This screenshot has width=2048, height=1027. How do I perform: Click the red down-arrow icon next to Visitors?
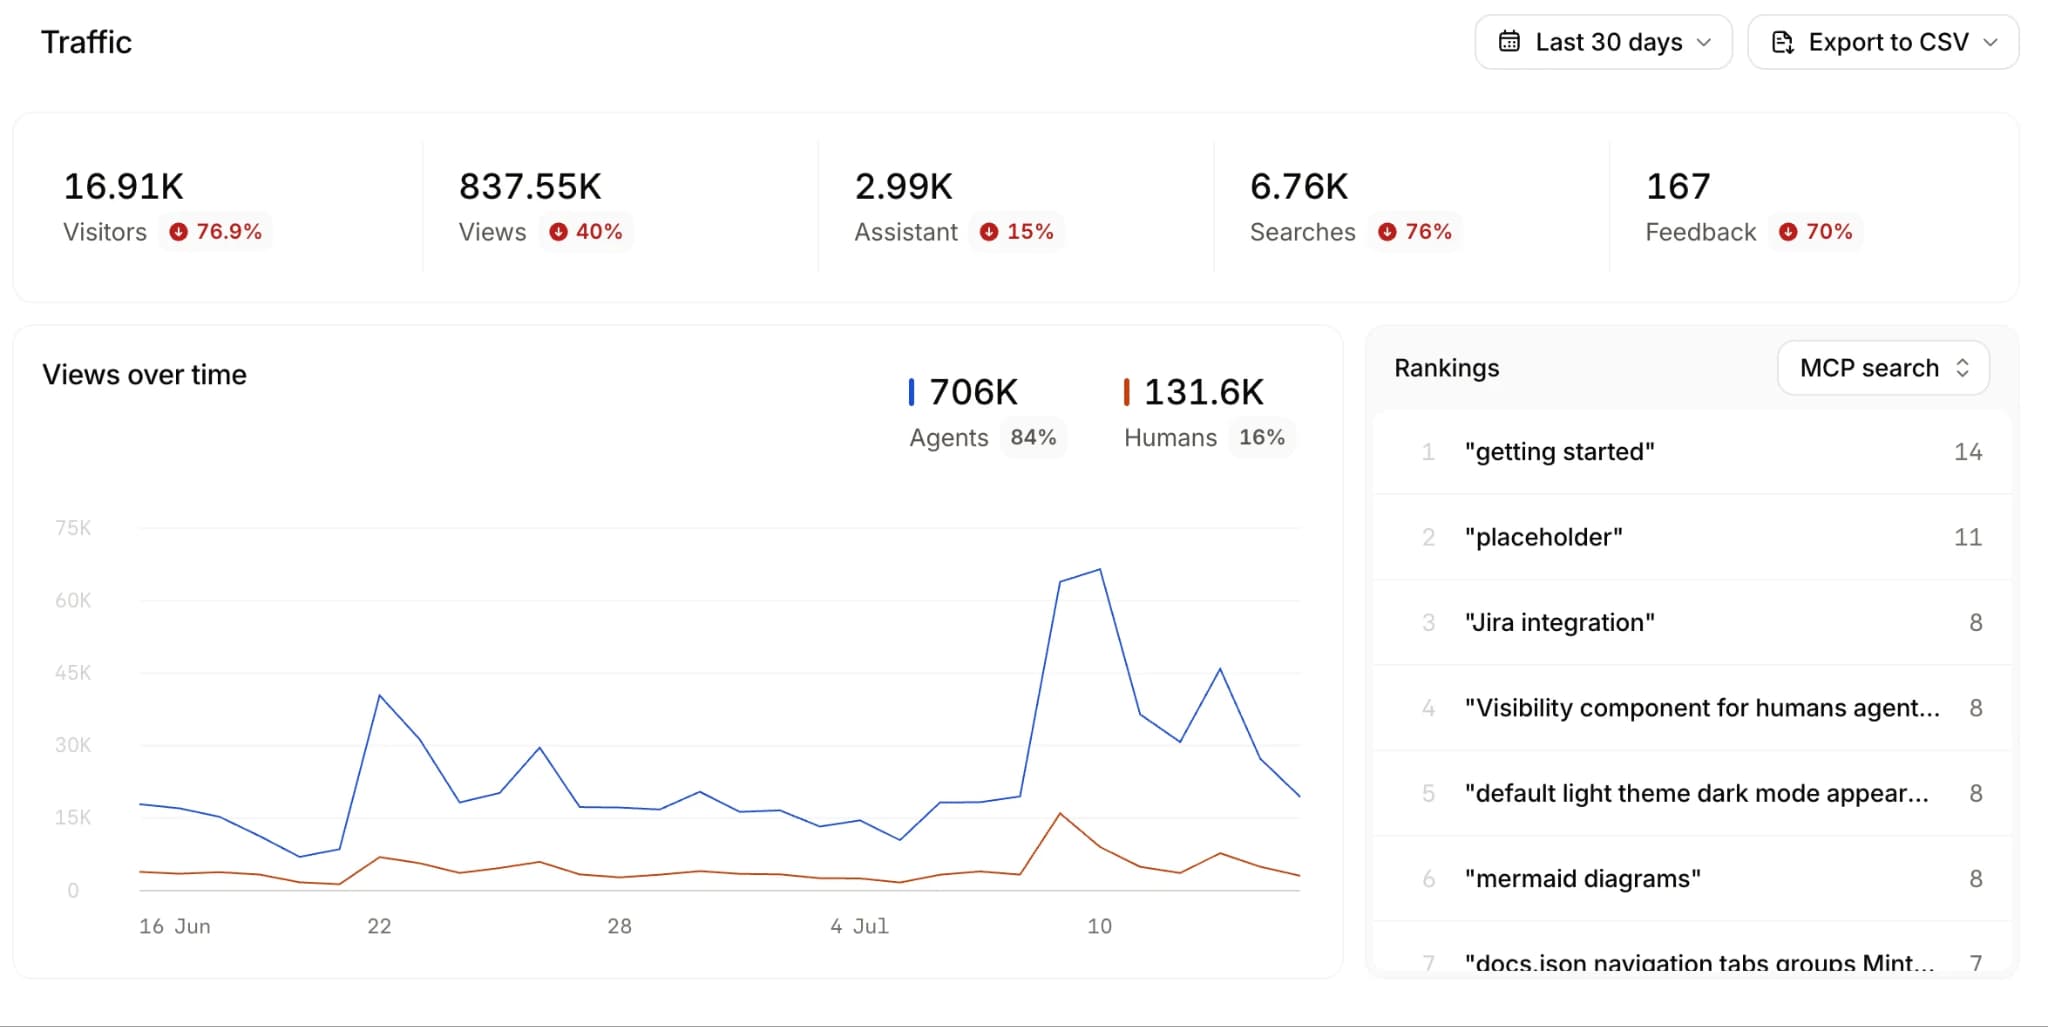[x=179, y=232]
